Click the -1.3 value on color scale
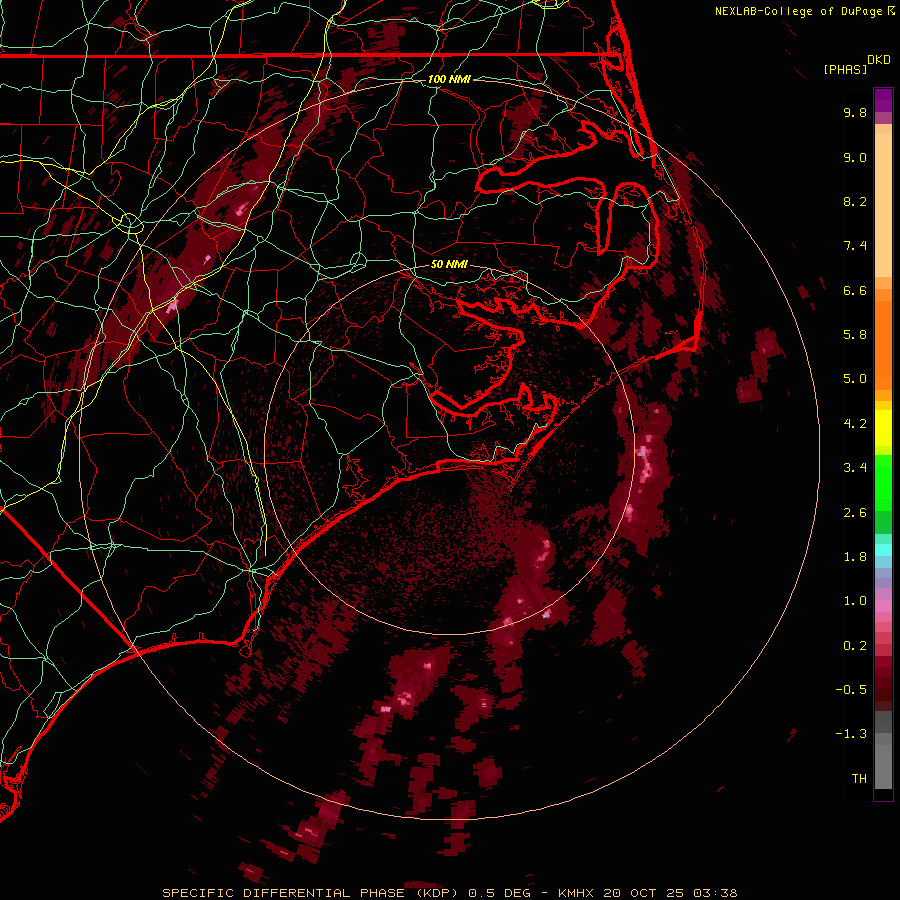The image size is (900, 900). coord(851,734)
